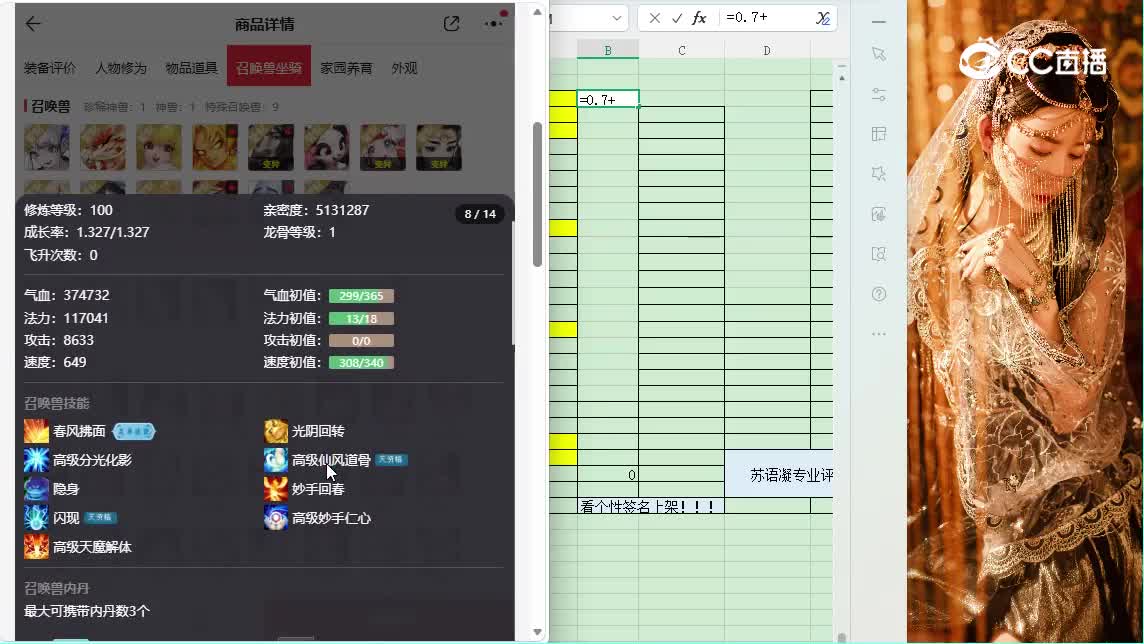Expand the spreadsheet name box dropdown
This screenshot has height=644, width=1144.
pyautogui.click(x=617, y=18)
